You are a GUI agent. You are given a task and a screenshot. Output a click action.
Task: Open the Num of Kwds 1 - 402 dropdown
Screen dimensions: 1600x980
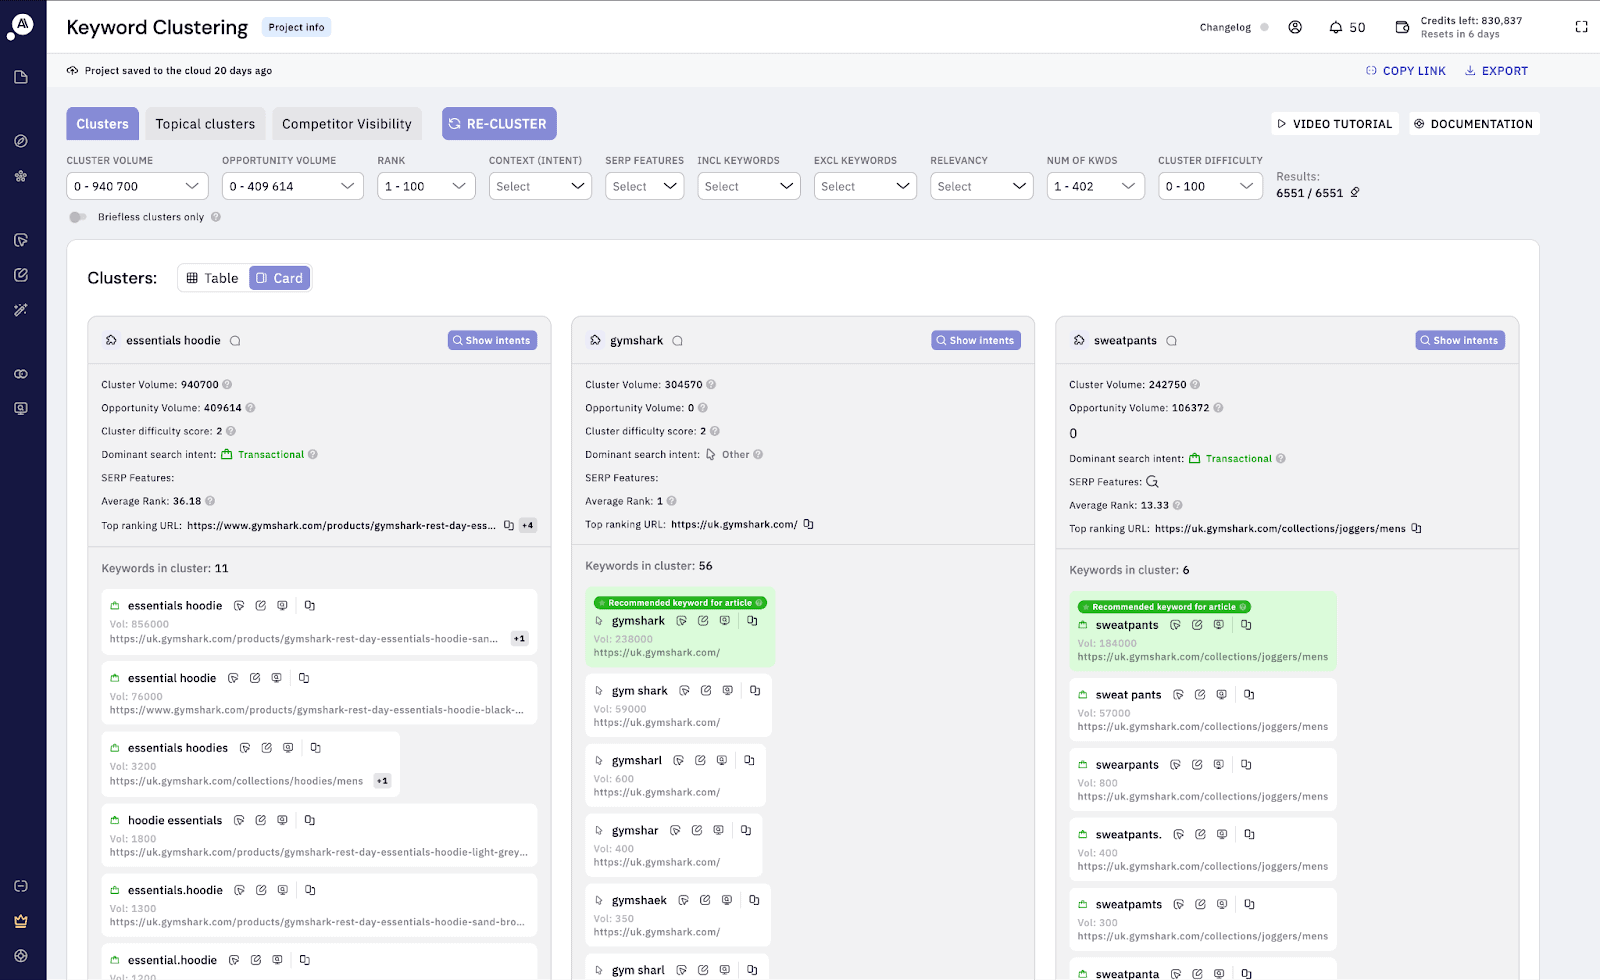(x=1095, y=186)
